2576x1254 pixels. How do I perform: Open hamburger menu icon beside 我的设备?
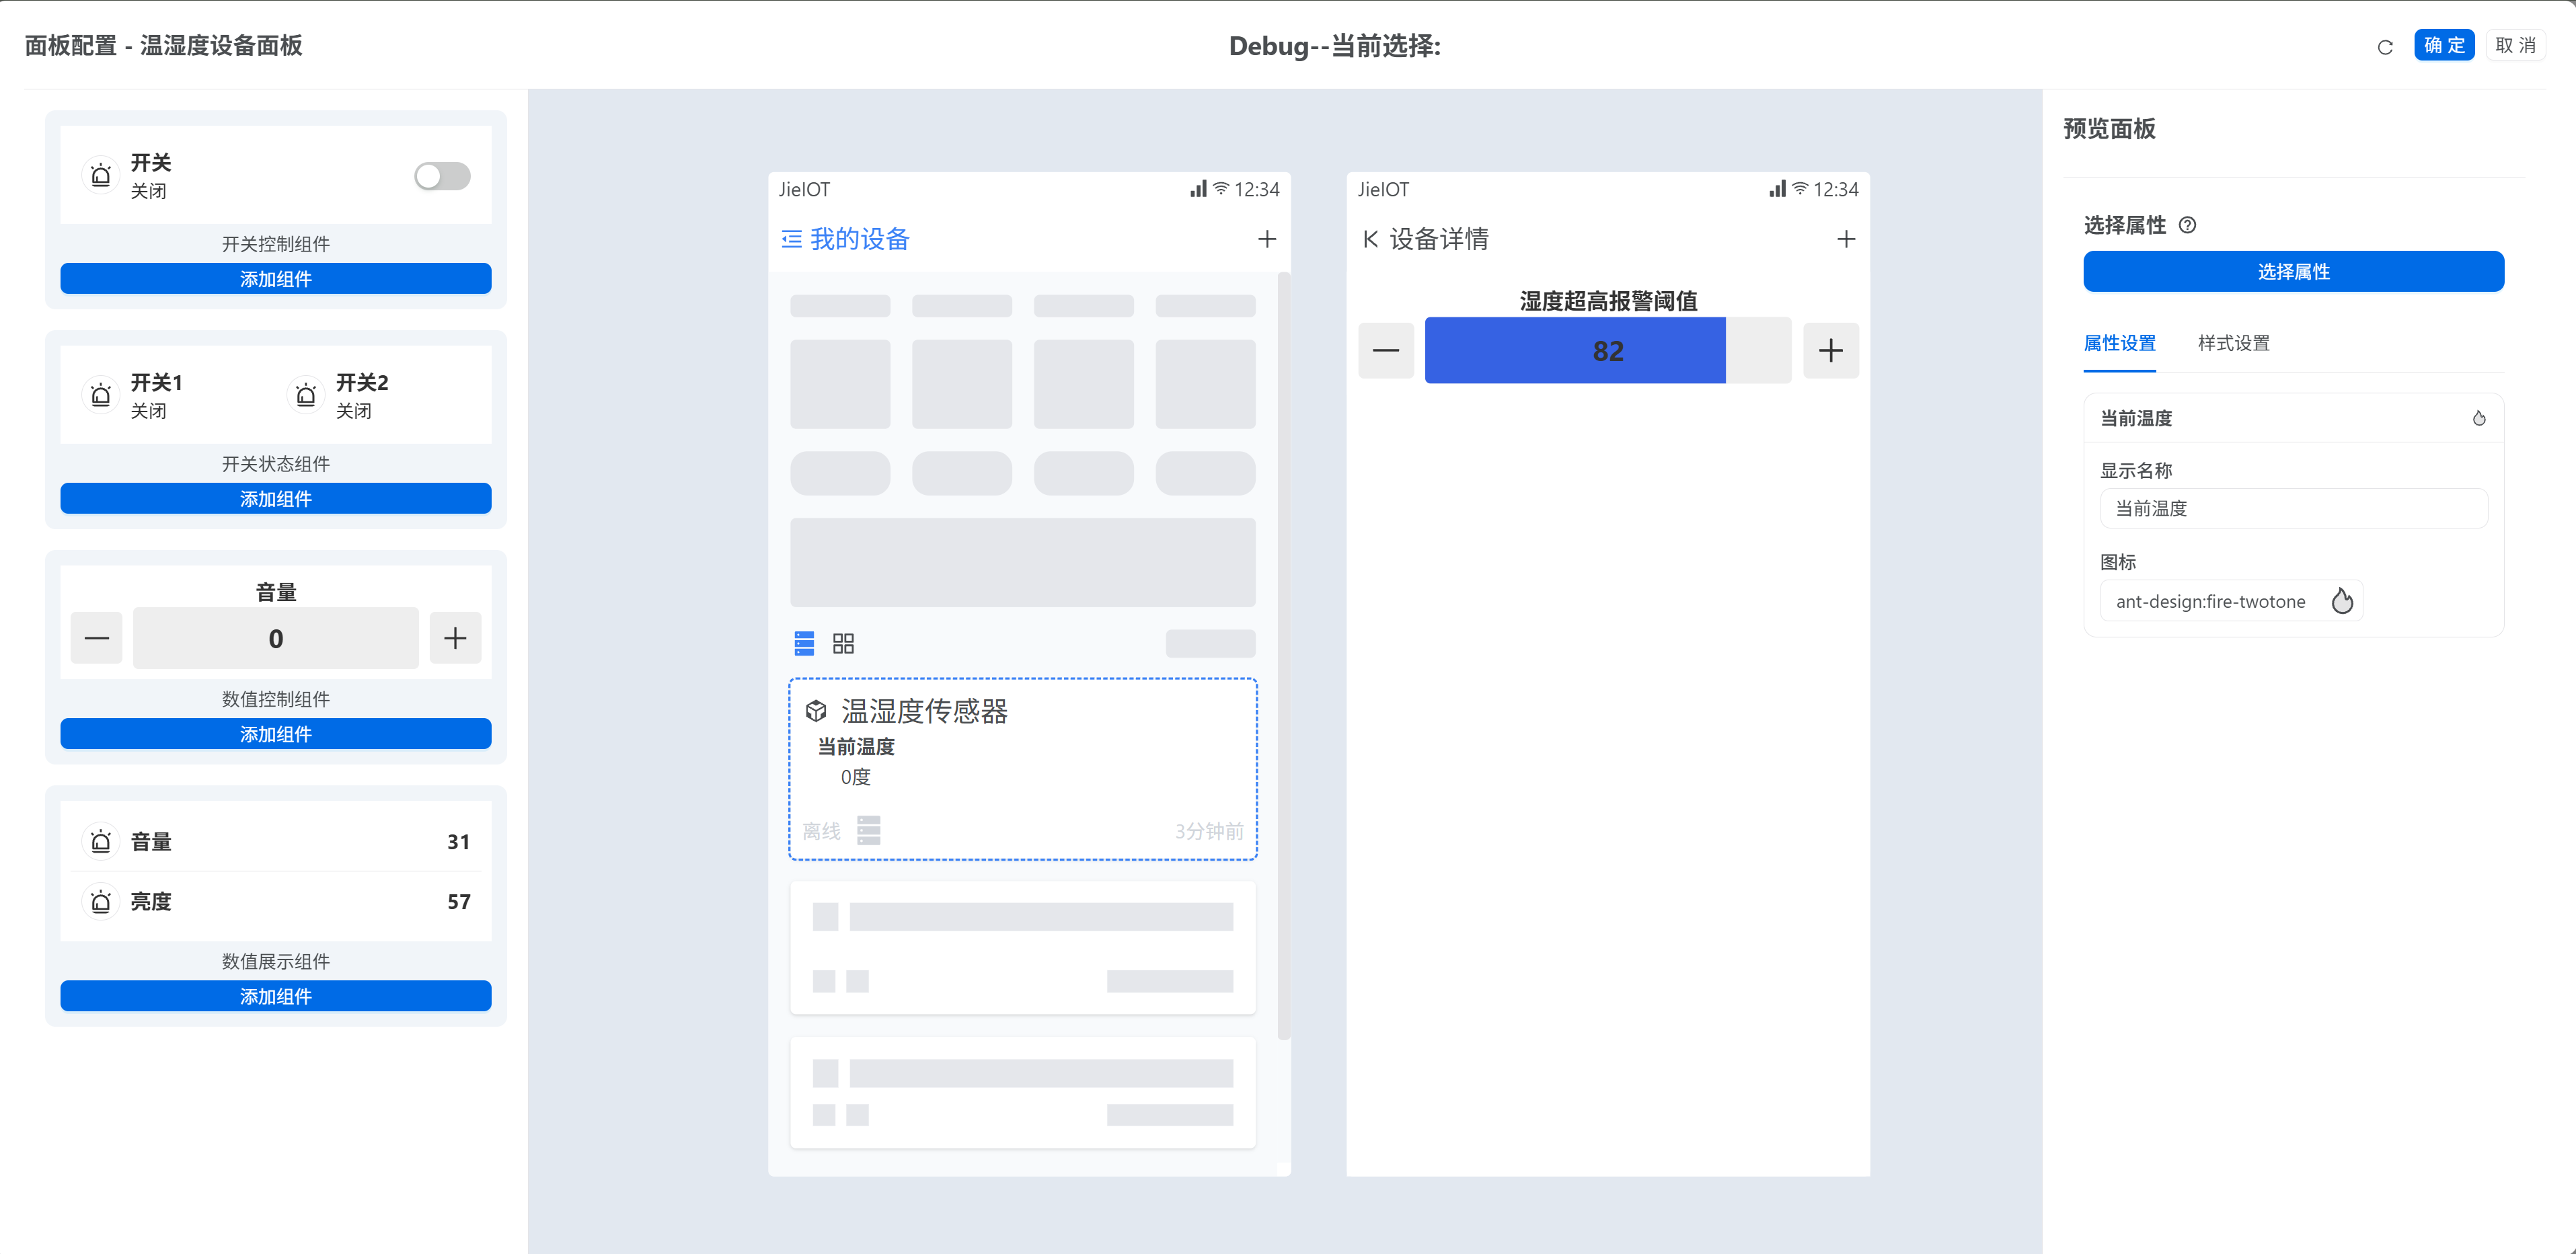[791, 239]
